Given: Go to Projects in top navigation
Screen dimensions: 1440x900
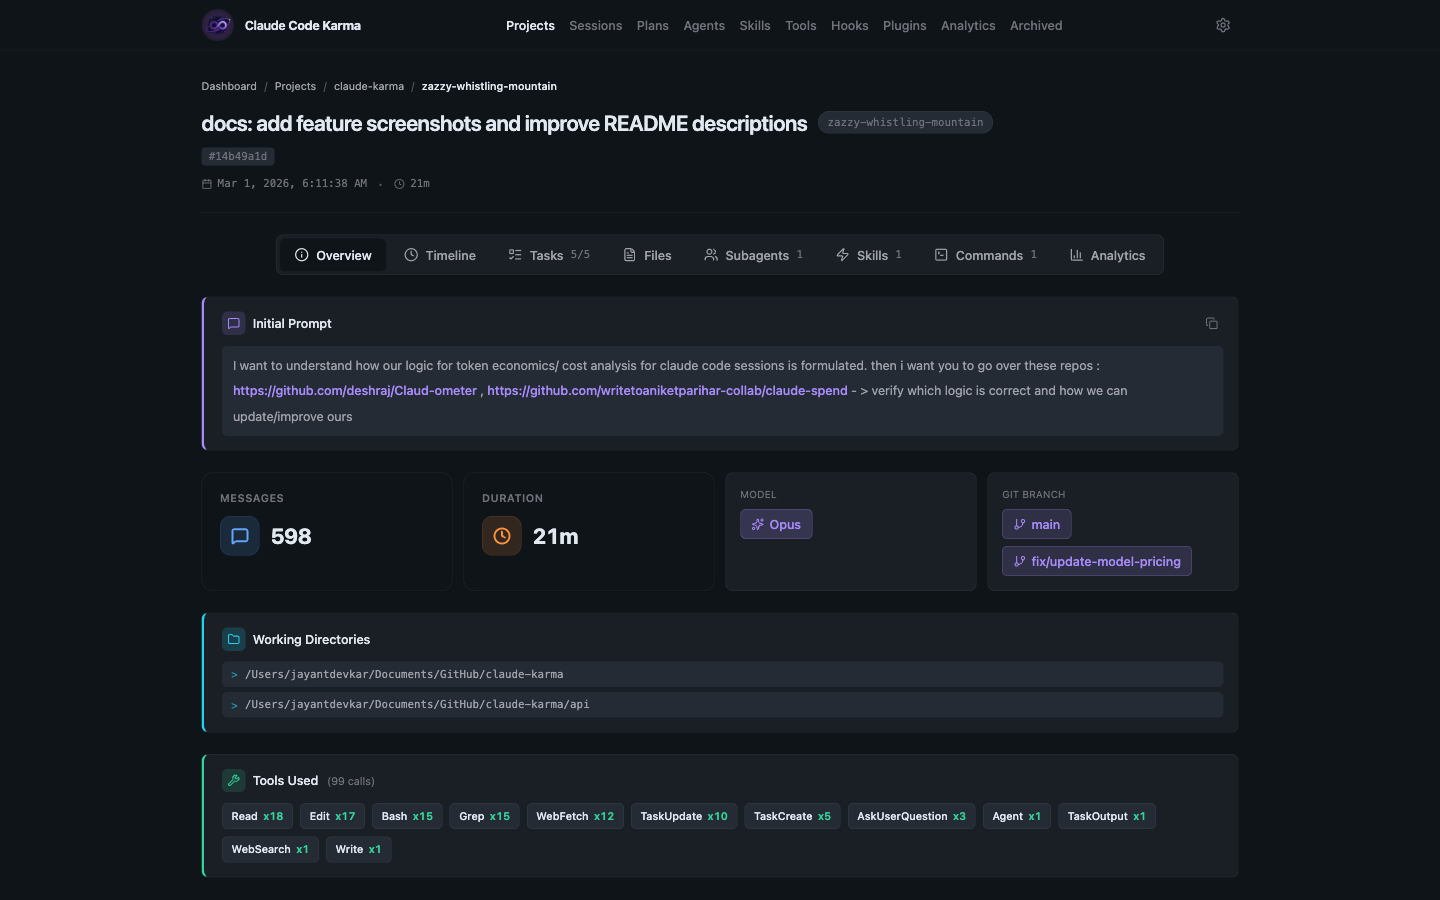Looking at the screenshot, I should (530, 25).
